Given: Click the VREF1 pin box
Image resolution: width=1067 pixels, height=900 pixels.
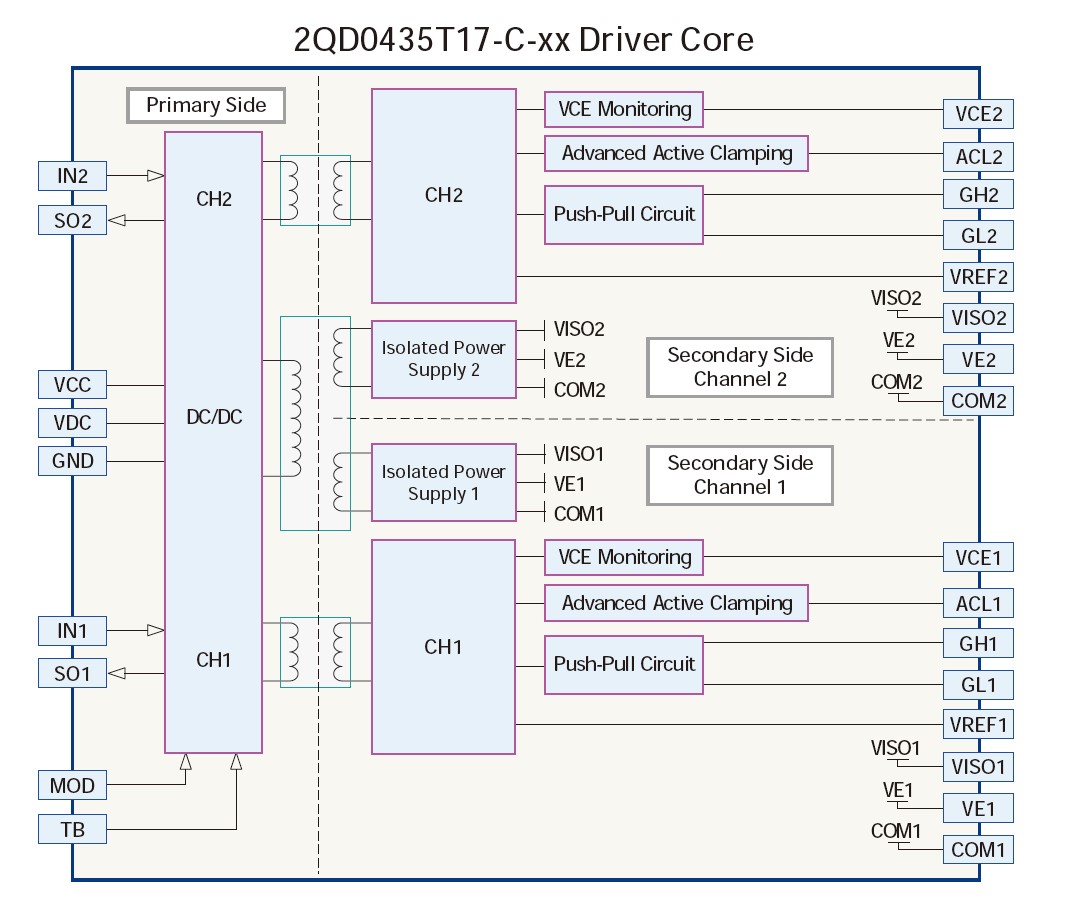Looking at the screenshot, I should pyautogui.click(x=978, y=724).
